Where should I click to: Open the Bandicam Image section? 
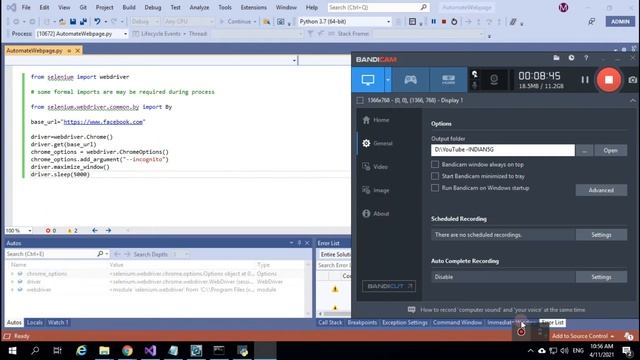click(376, 190)
